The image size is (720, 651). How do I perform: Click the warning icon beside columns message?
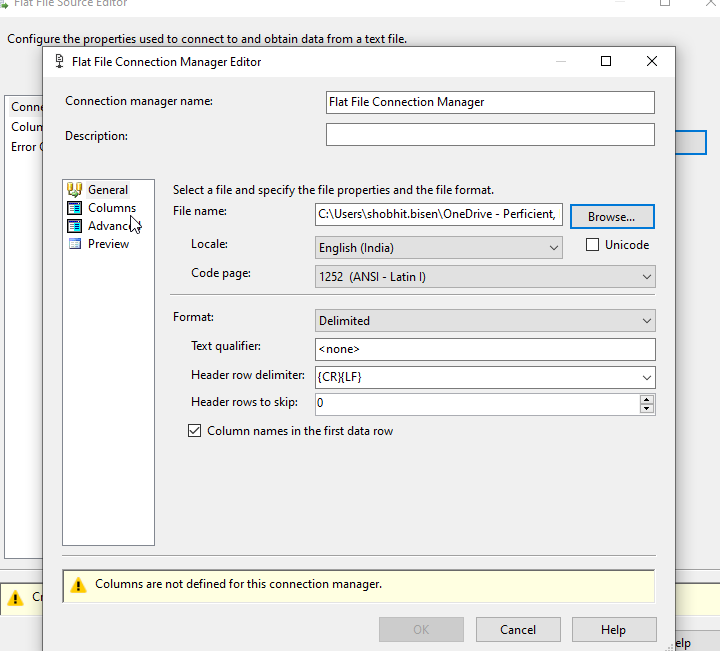pos(78,585)
